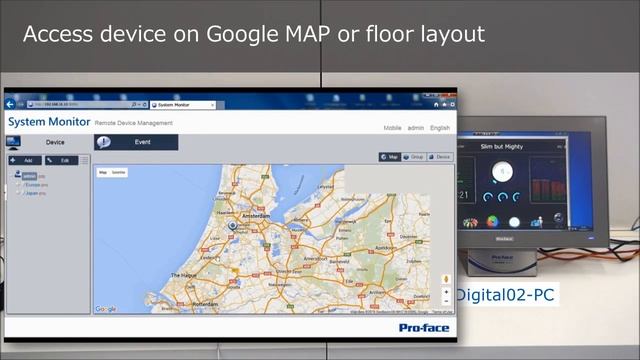Click the The Hague label on the map
The height and width of the screenshot is (360, 640).
pos(184,275)
